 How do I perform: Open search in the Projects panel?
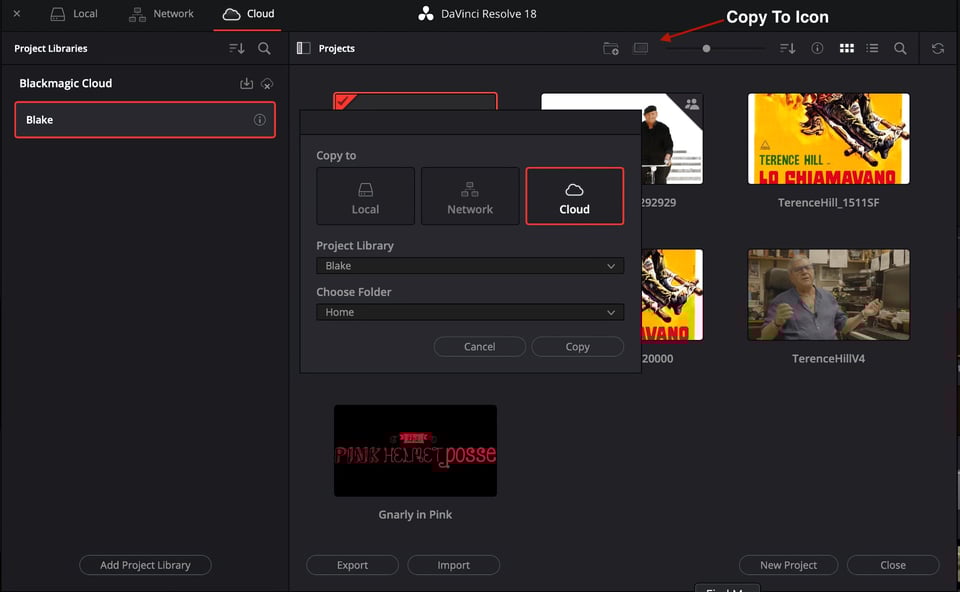point(899,47)
